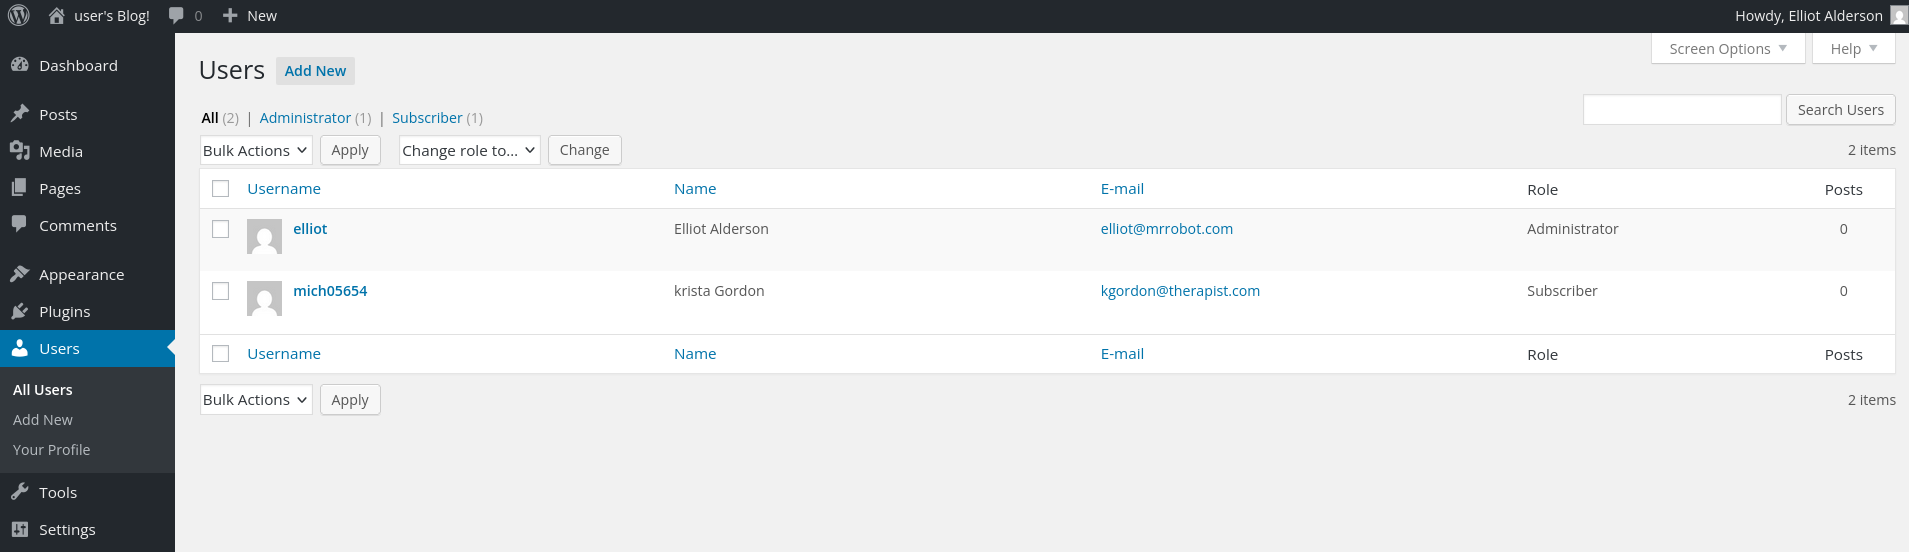Click the user search input field

pyautogui.click(x=1681, y=110)
